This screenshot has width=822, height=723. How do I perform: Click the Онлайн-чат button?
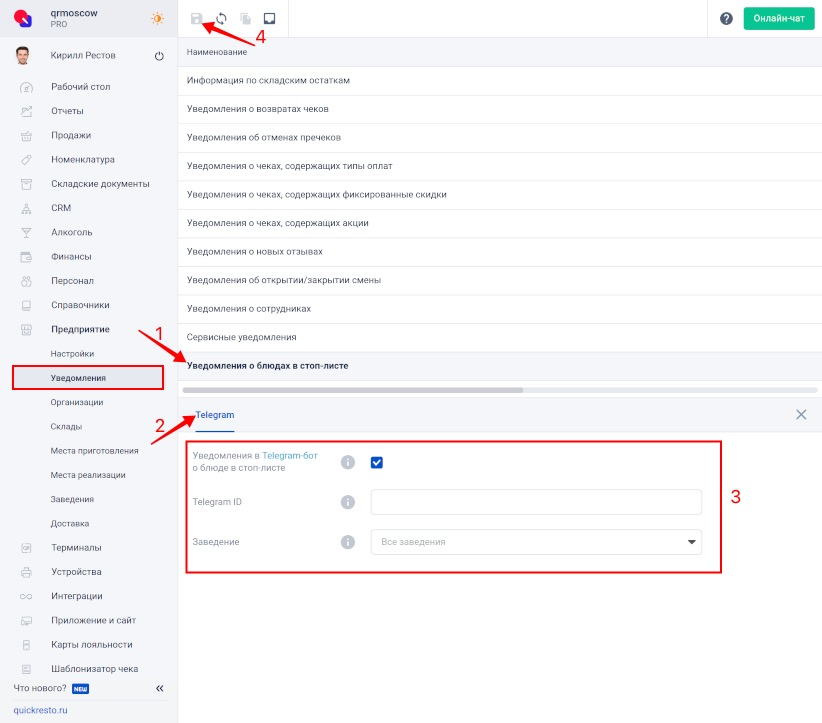coord(778,18)
